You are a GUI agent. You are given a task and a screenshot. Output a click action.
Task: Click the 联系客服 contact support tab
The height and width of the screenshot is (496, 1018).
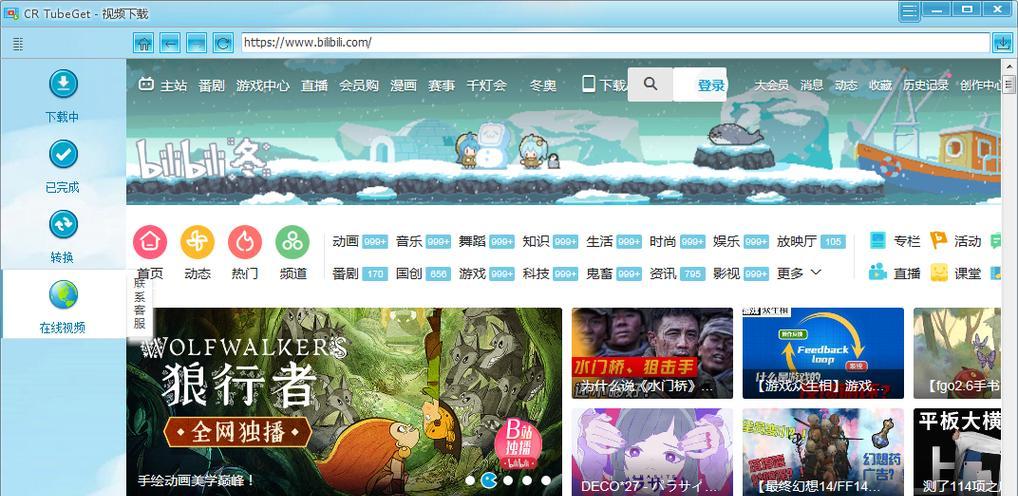click(140, 303)
